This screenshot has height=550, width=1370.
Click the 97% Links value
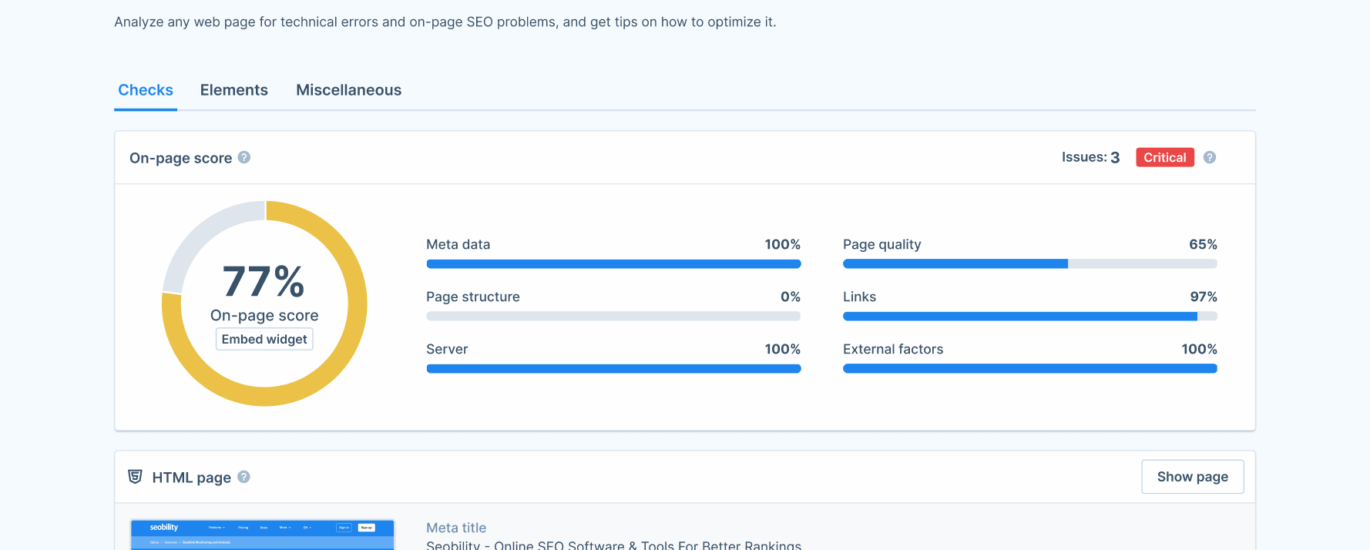click(x=1203, y=297)
